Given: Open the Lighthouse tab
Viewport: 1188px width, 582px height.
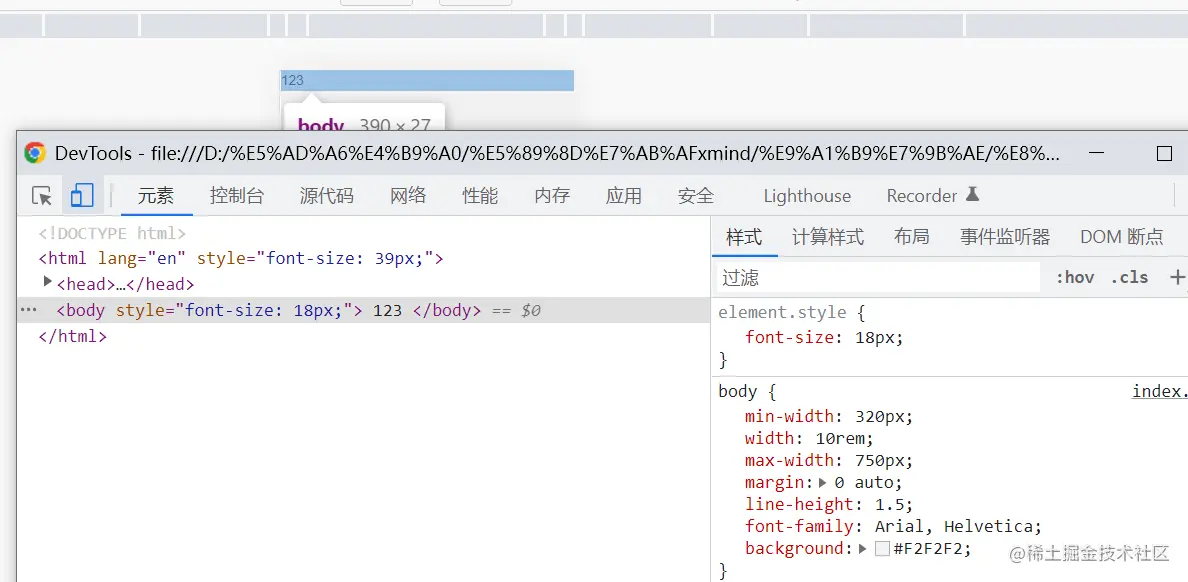Looking at the screenshot, I should (x=807, y=196).
